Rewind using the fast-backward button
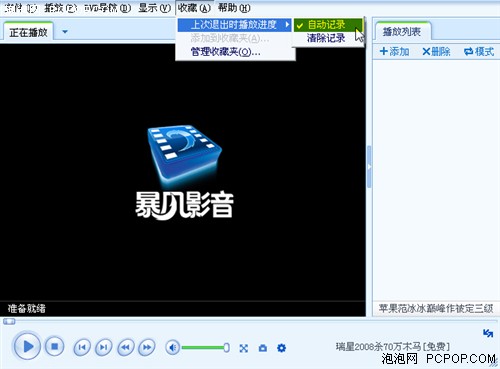Screen dimensions: 500x369 pyautogui.click(x=126, y=347)
